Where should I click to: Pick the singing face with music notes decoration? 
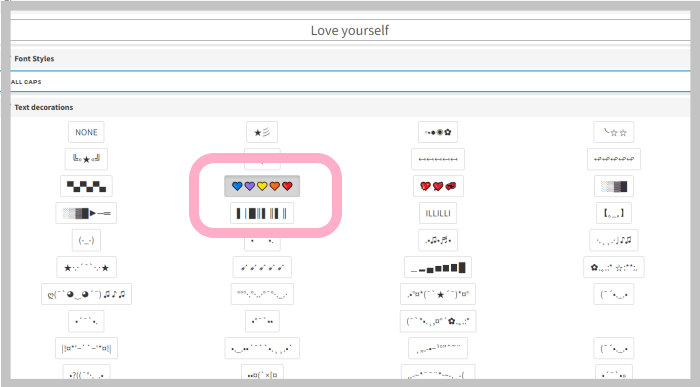point(86,294)
